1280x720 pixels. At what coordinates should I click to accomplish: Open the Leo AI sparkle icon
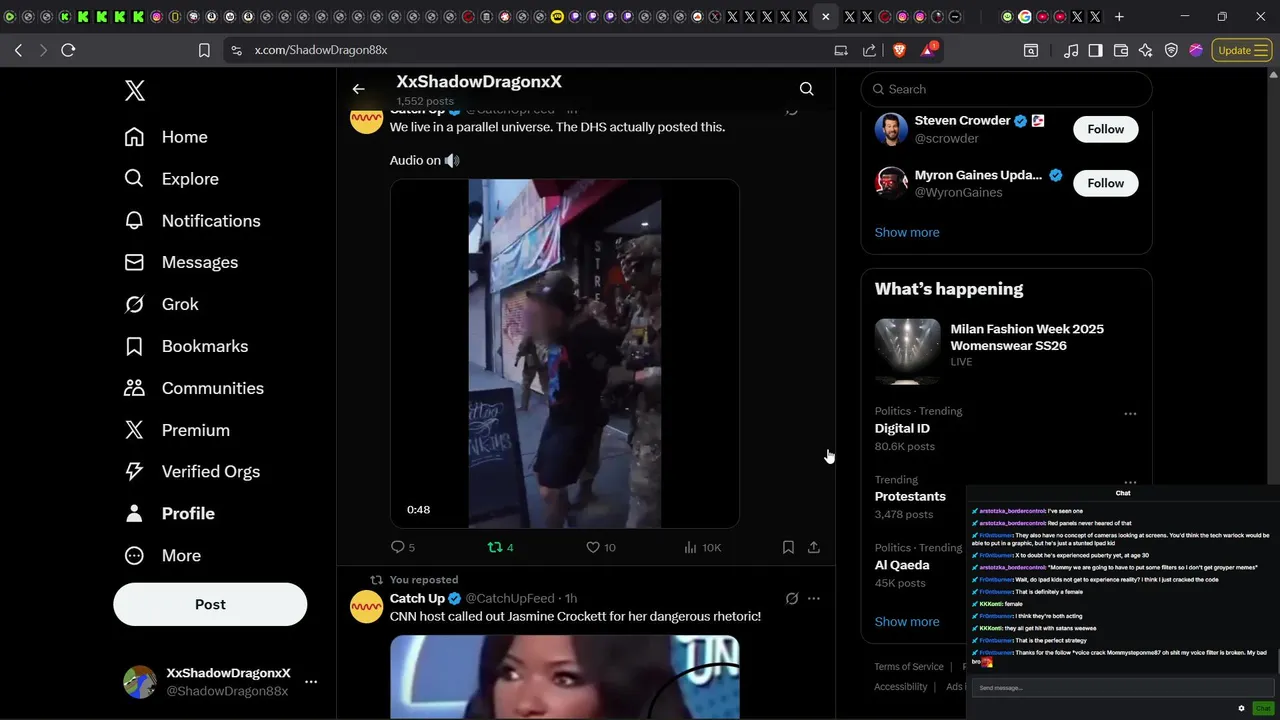coord(1146,50)
